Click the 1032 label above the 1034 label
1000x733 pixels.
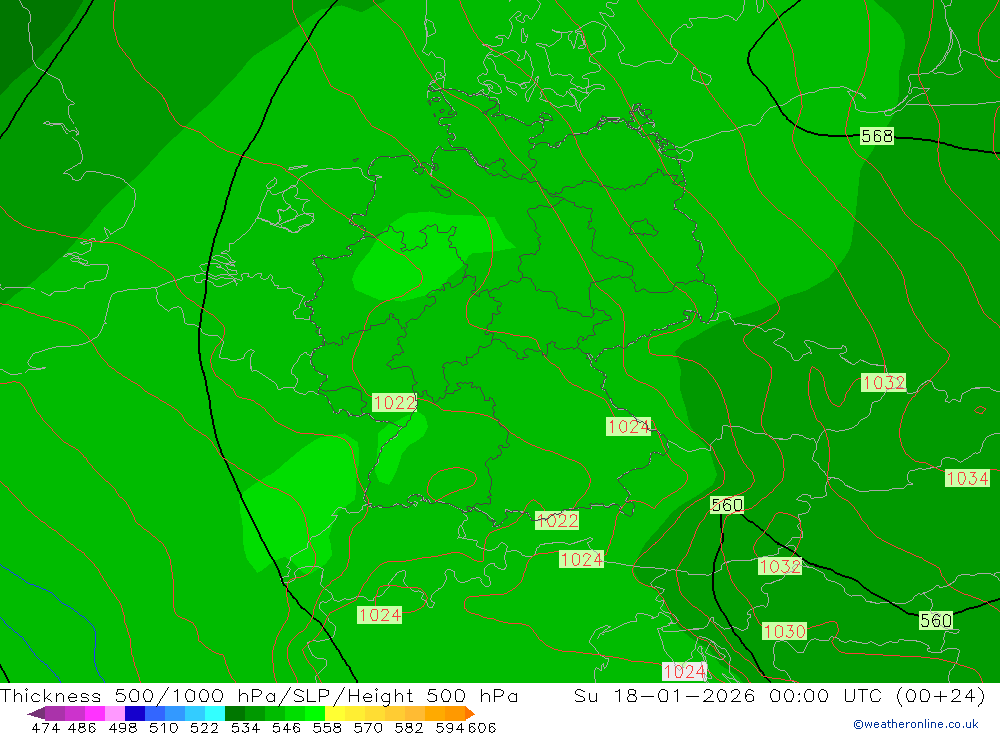pyautogui.click(x=883, y=382)
